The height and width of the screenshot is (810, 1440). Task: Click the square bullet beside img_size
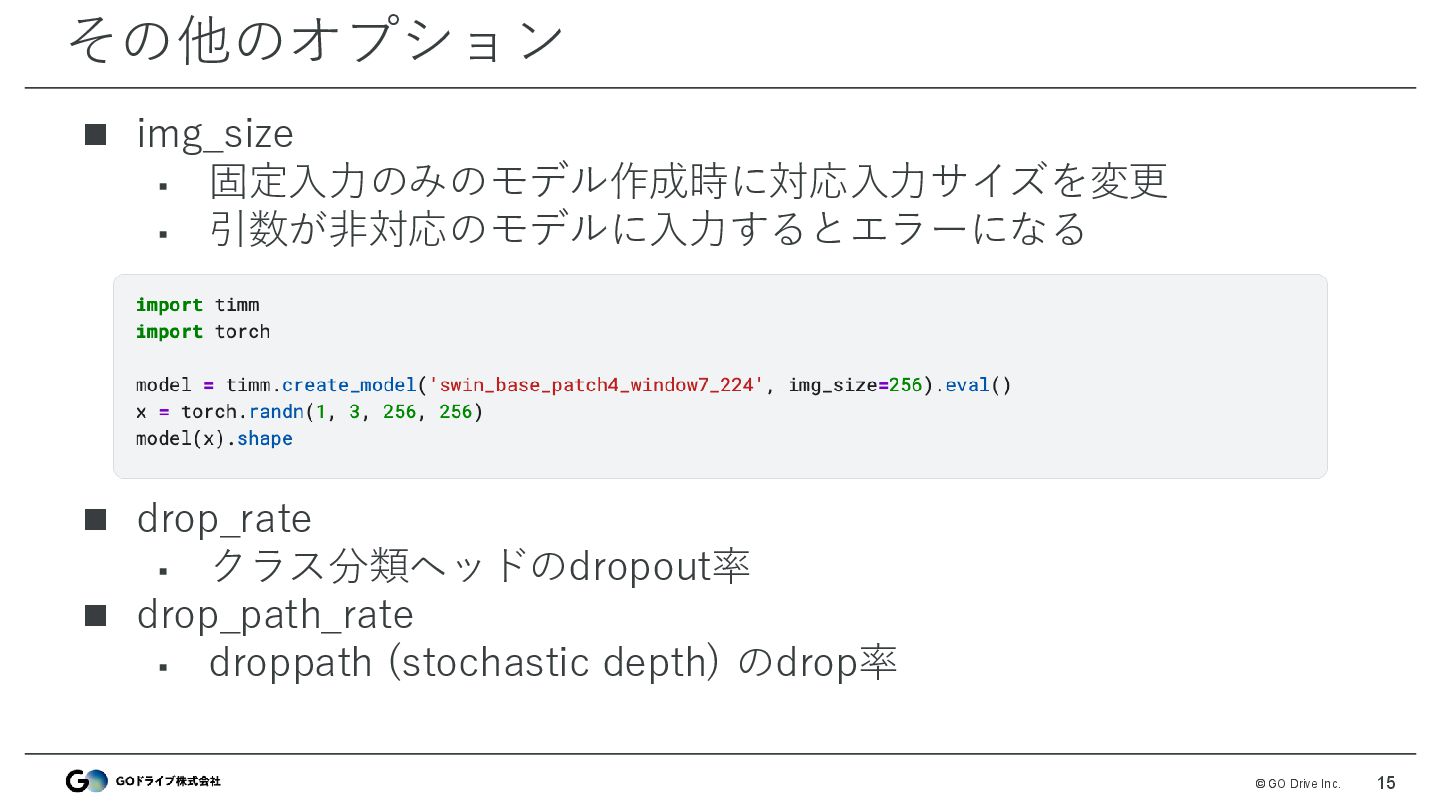click(x=96, y=135)
